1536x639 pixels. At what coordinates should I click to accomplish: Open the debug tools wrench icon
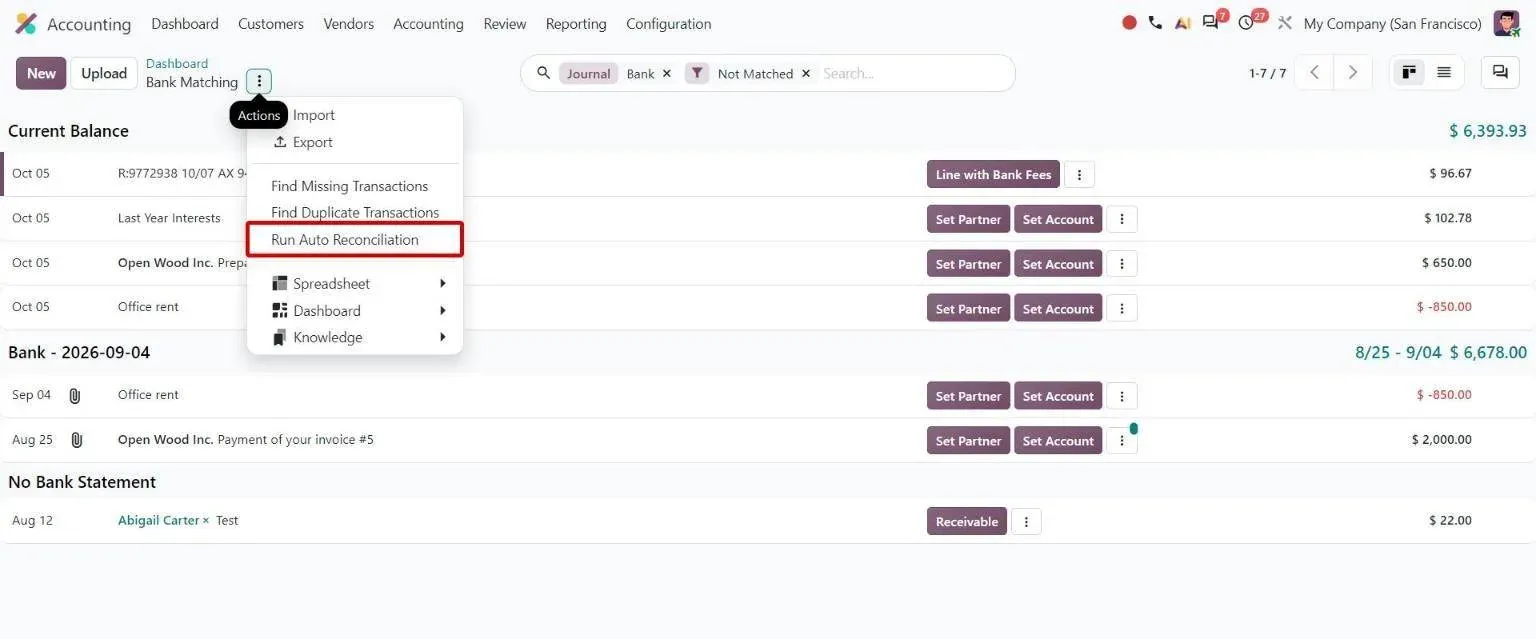pos(1285,23)
